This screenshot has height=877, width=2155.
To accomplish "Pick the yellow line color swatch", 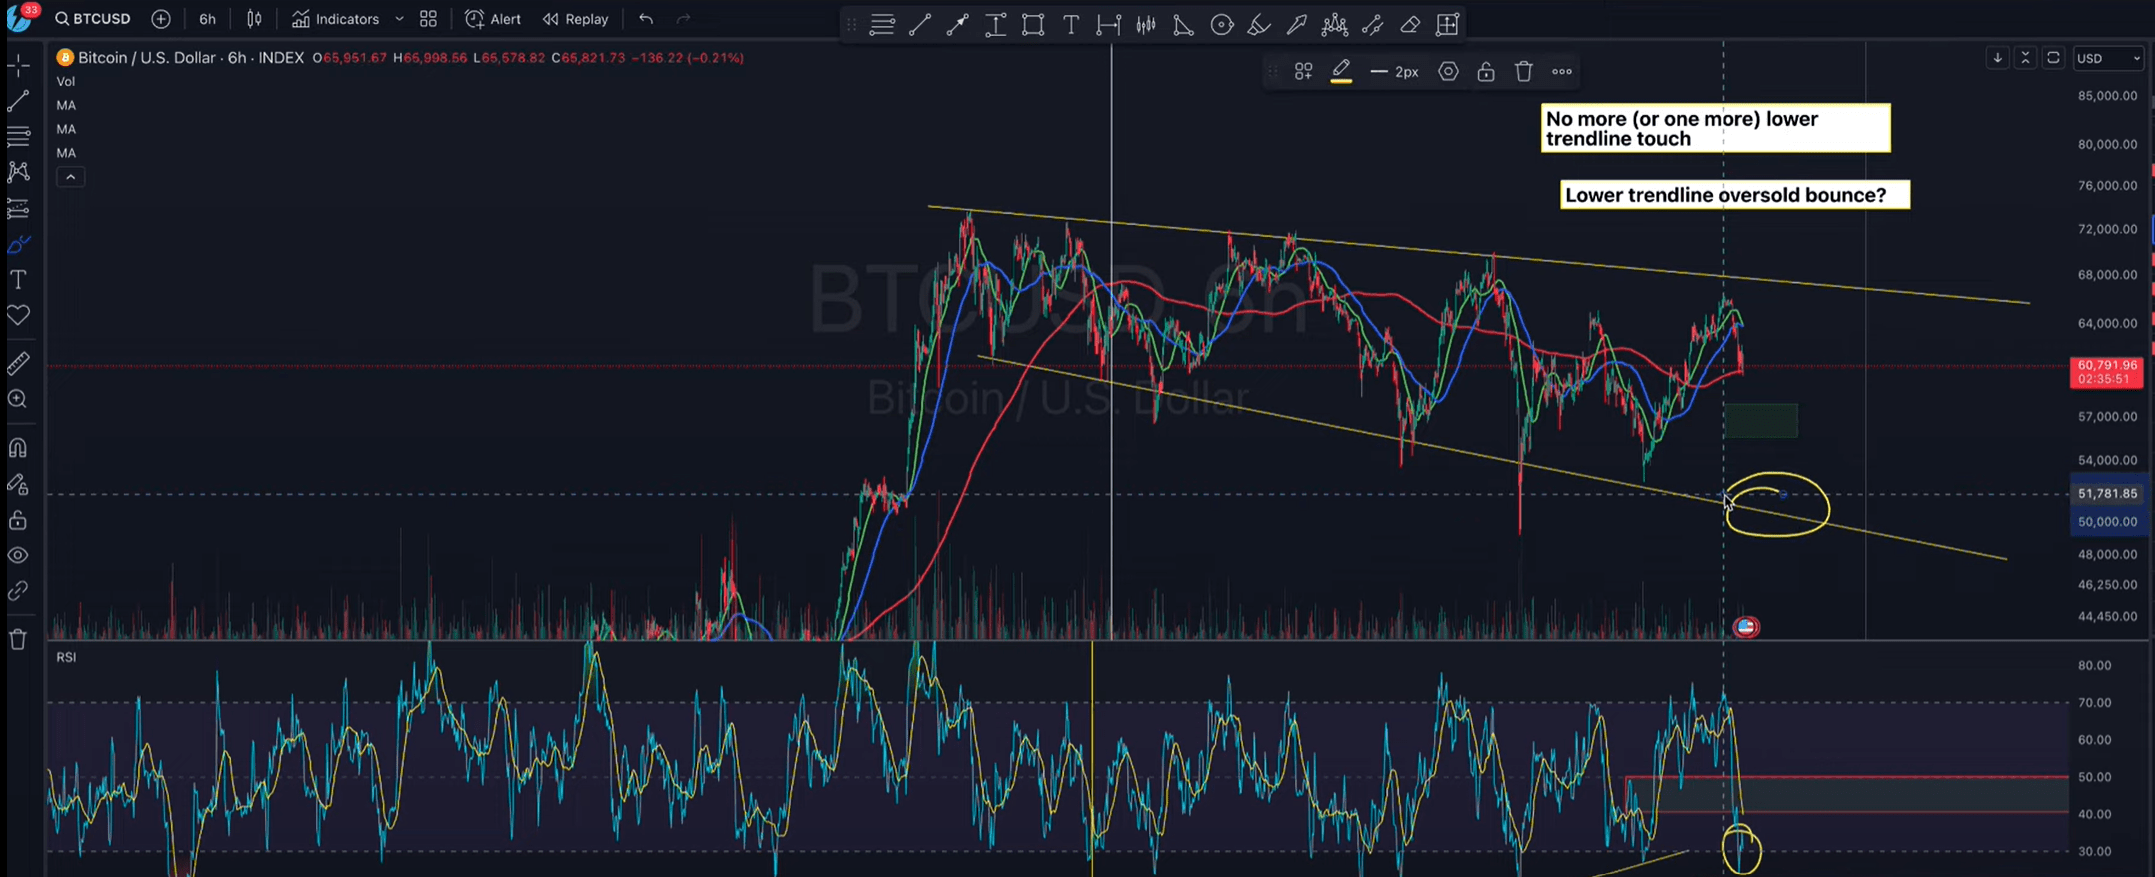I will click(x=1341, y=72).
